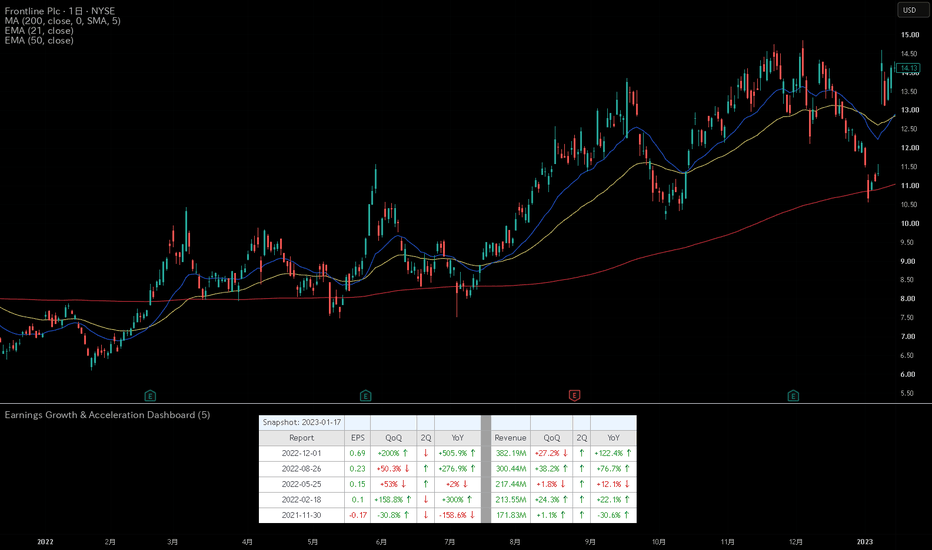The image size is (932, 550).
Task: Select the 2021-11-30 report date
Action: (301, 515)
